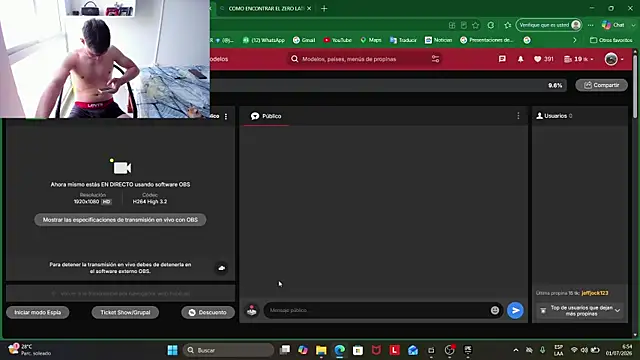640x360 pixels.
Task: Select the Público chat tab
Action: 266,116
